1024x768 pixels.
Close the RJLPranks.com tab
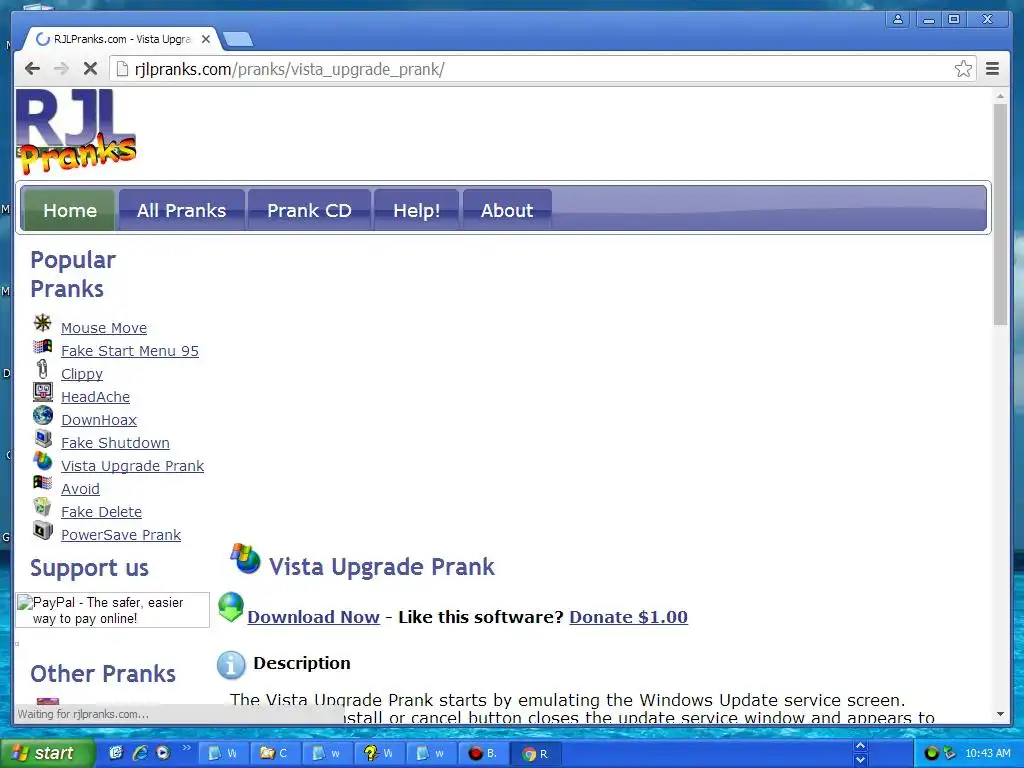click(206, 39)
